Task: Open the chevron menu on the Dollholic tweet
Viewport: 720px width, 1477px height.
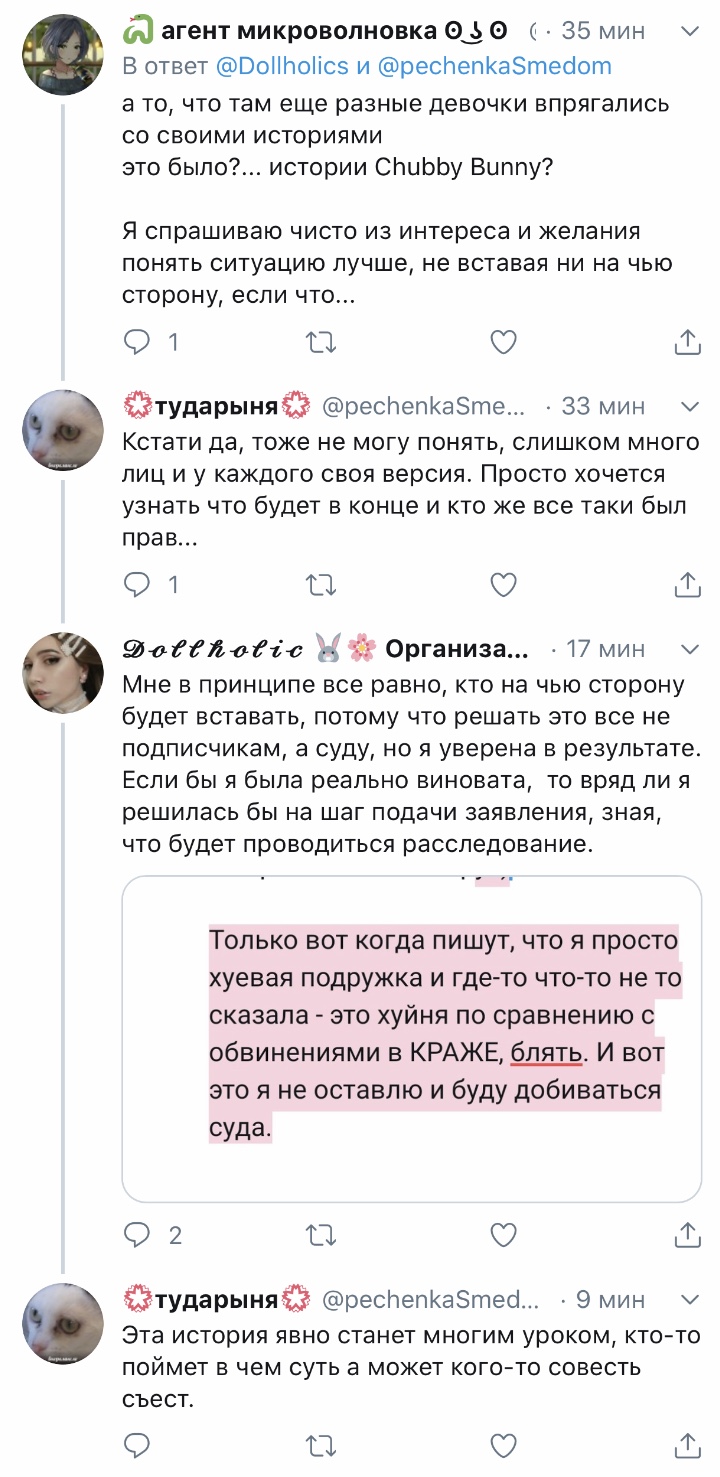Action: [x=690, y=648]
